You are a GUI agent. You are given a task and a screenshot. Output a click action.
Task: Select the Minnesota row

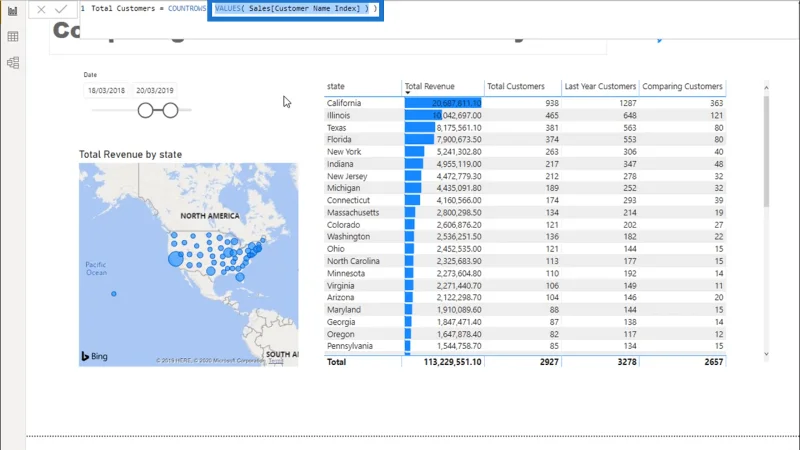525,273
